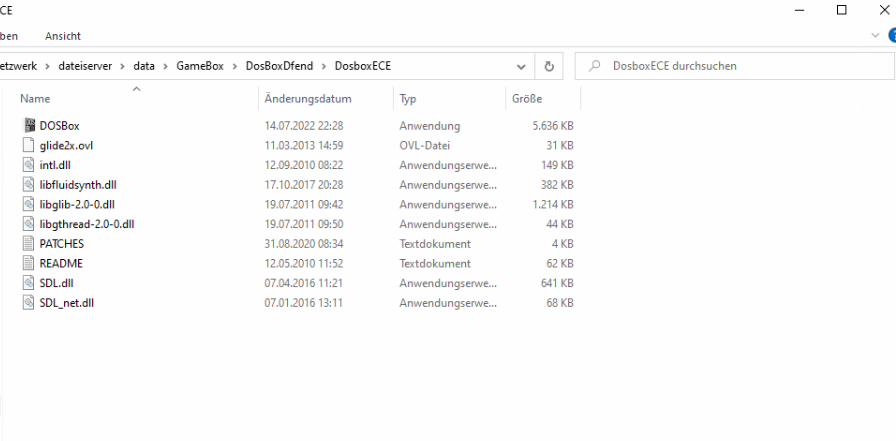The height and width of the screenshot is (441, 896).
Task: Sort files by Größe column header
Action: click(x=526, y=99)
